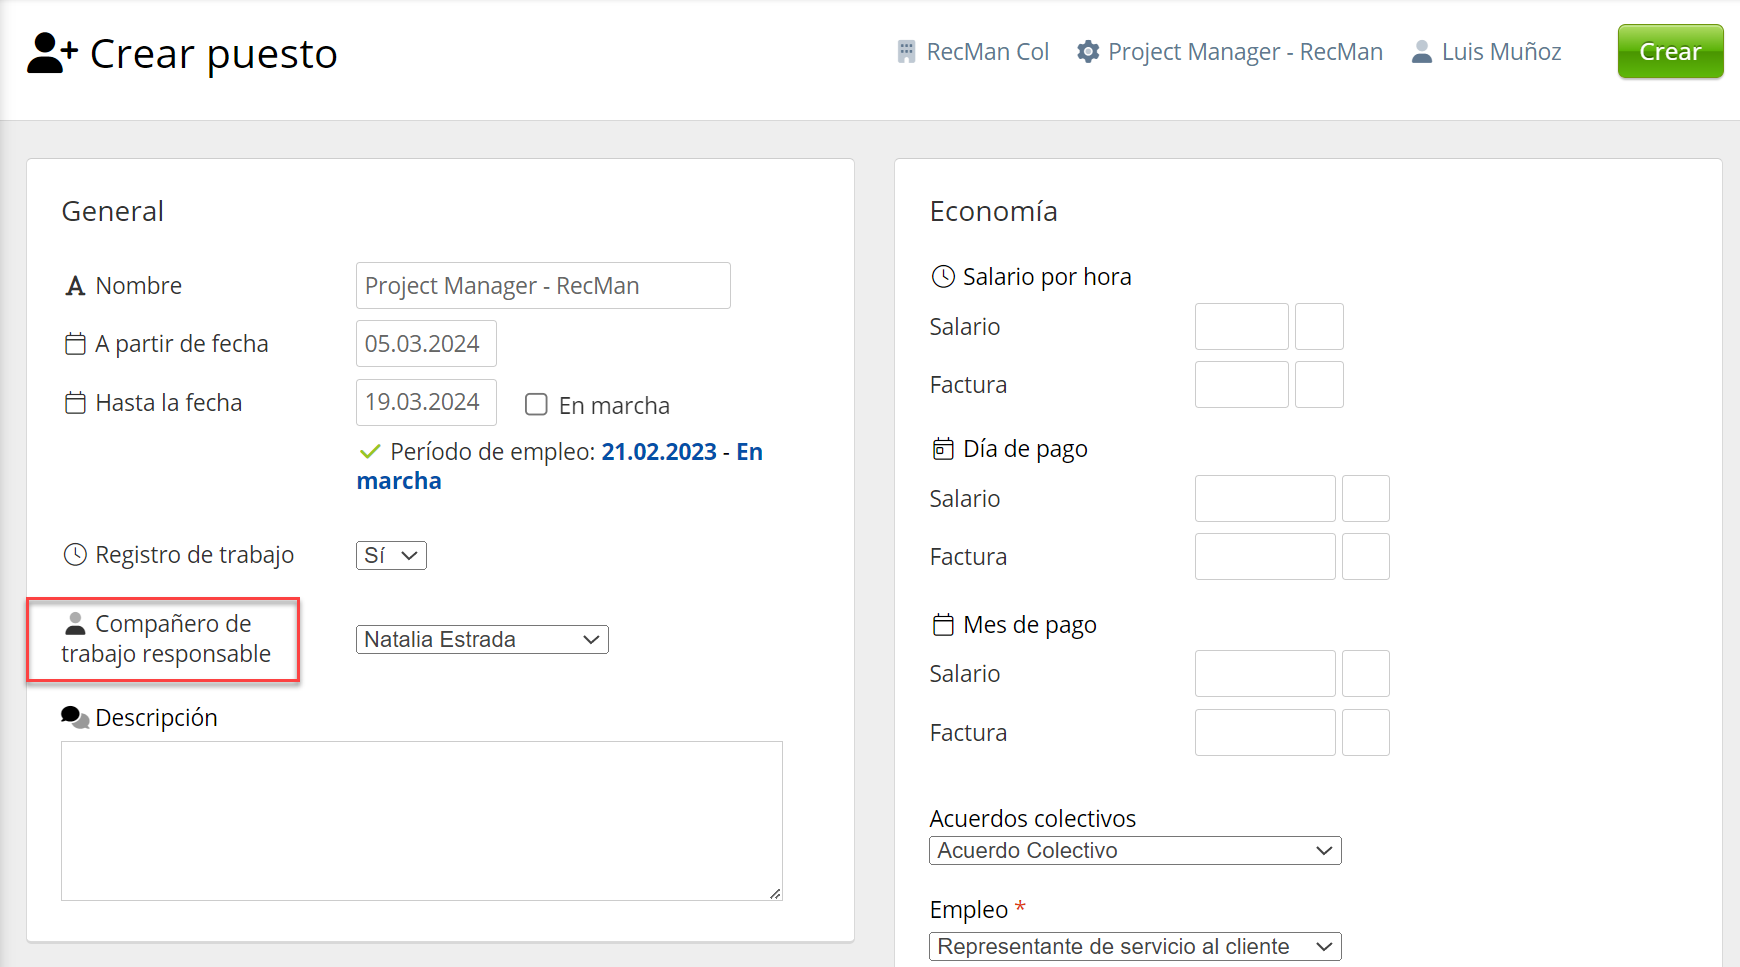
Task: Click the clock icon beside Salario por hora
Action: pos(943,277)
